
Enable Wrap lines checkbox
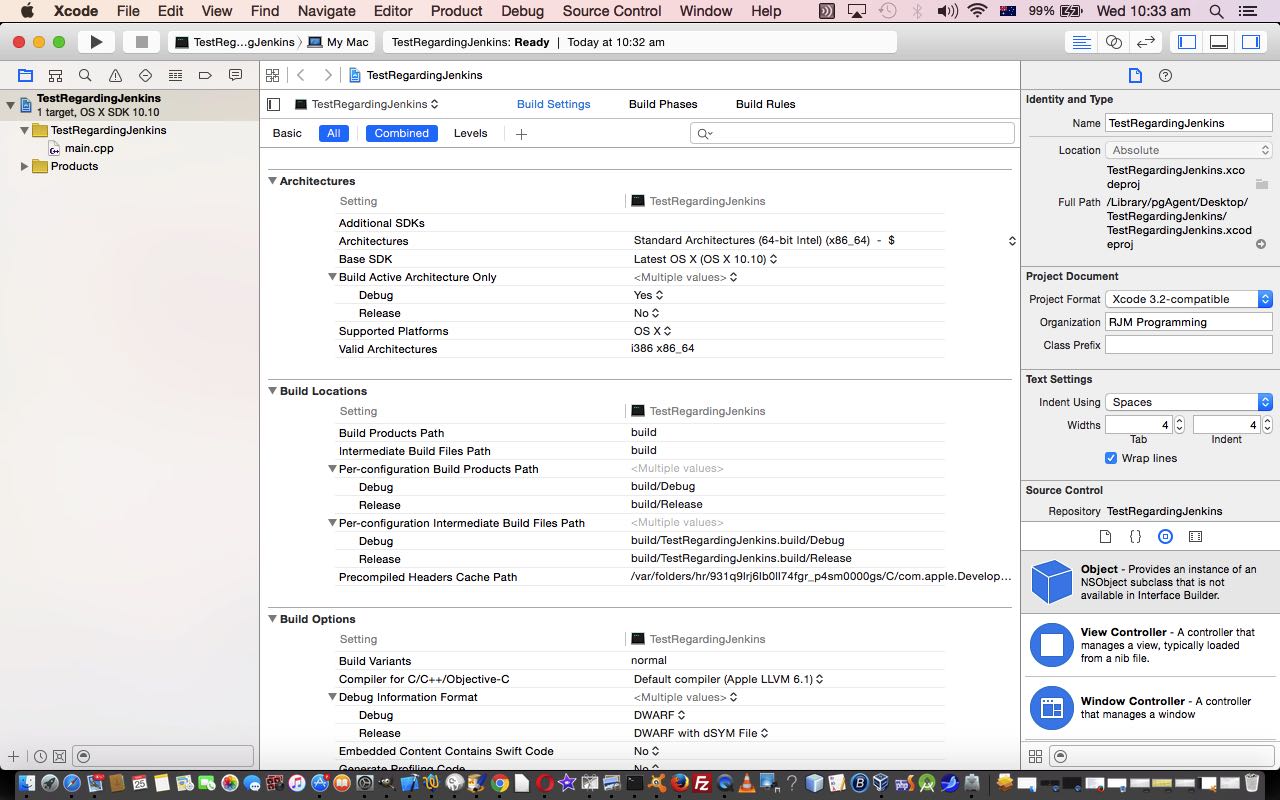[x=1111, y=458]
